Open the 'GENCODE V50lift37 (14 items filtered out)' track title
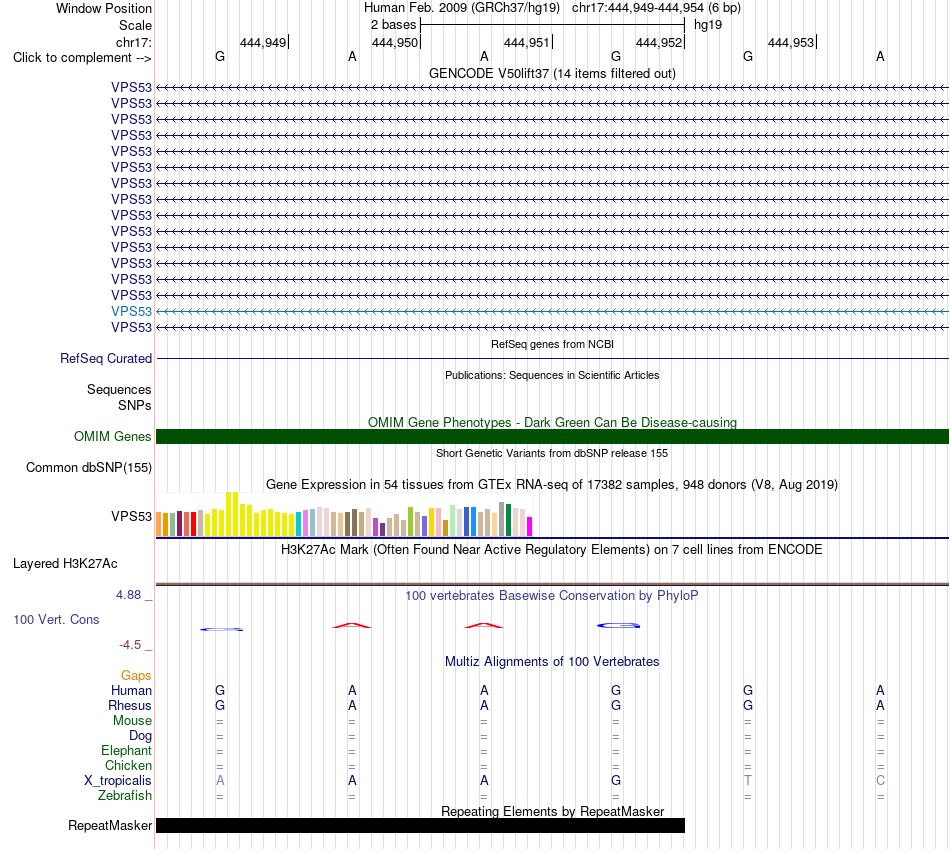Screen dimensions: 950x849 (552, 73)
